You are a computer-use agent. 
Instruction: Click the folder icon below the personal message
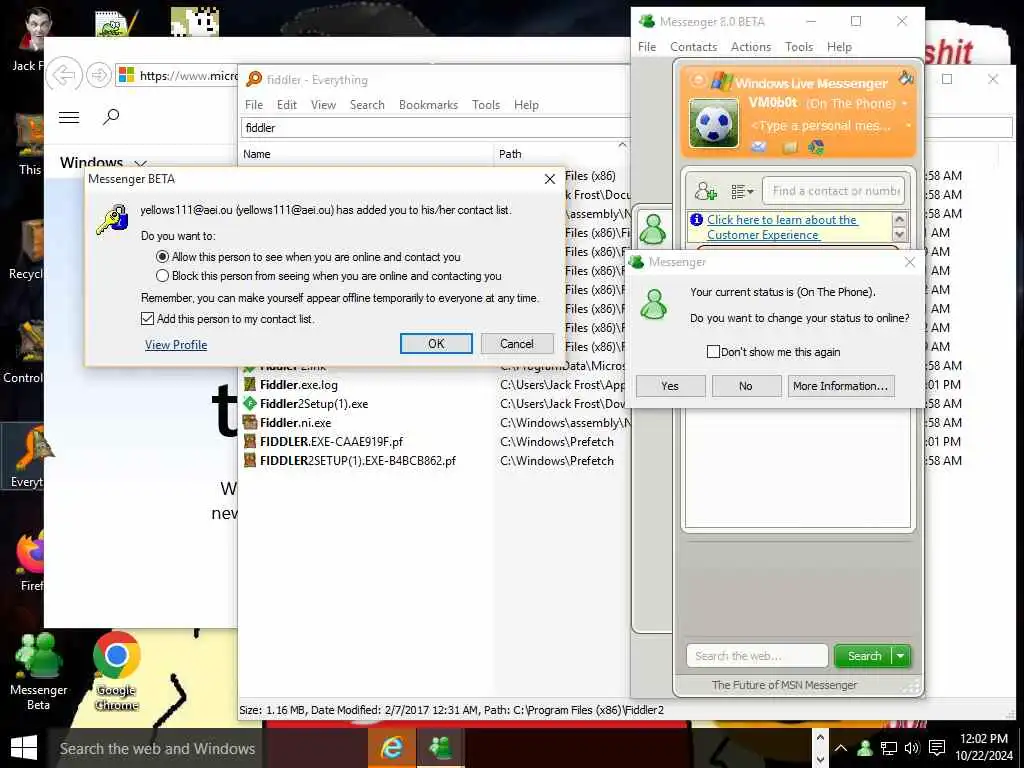[790, 148]
